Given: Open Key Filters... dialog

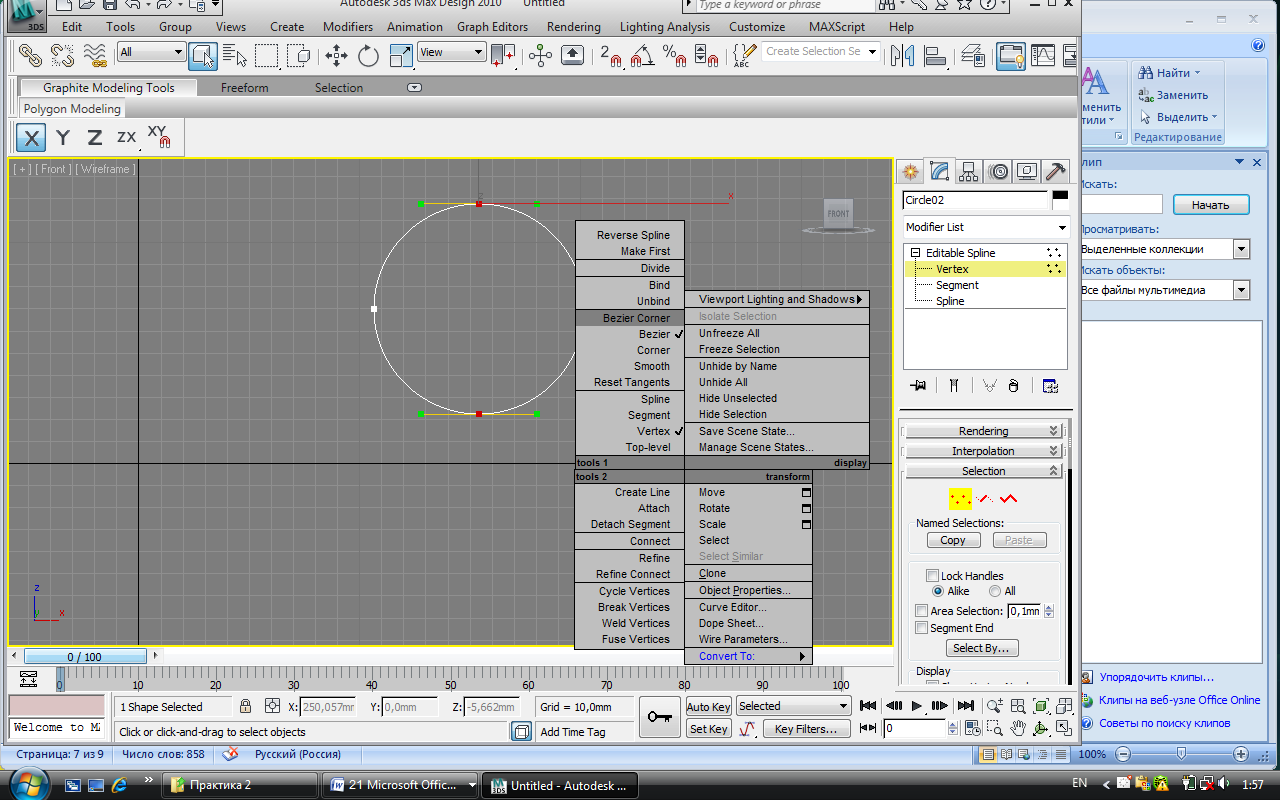Looking at the screenshot, I should (806, 729).
